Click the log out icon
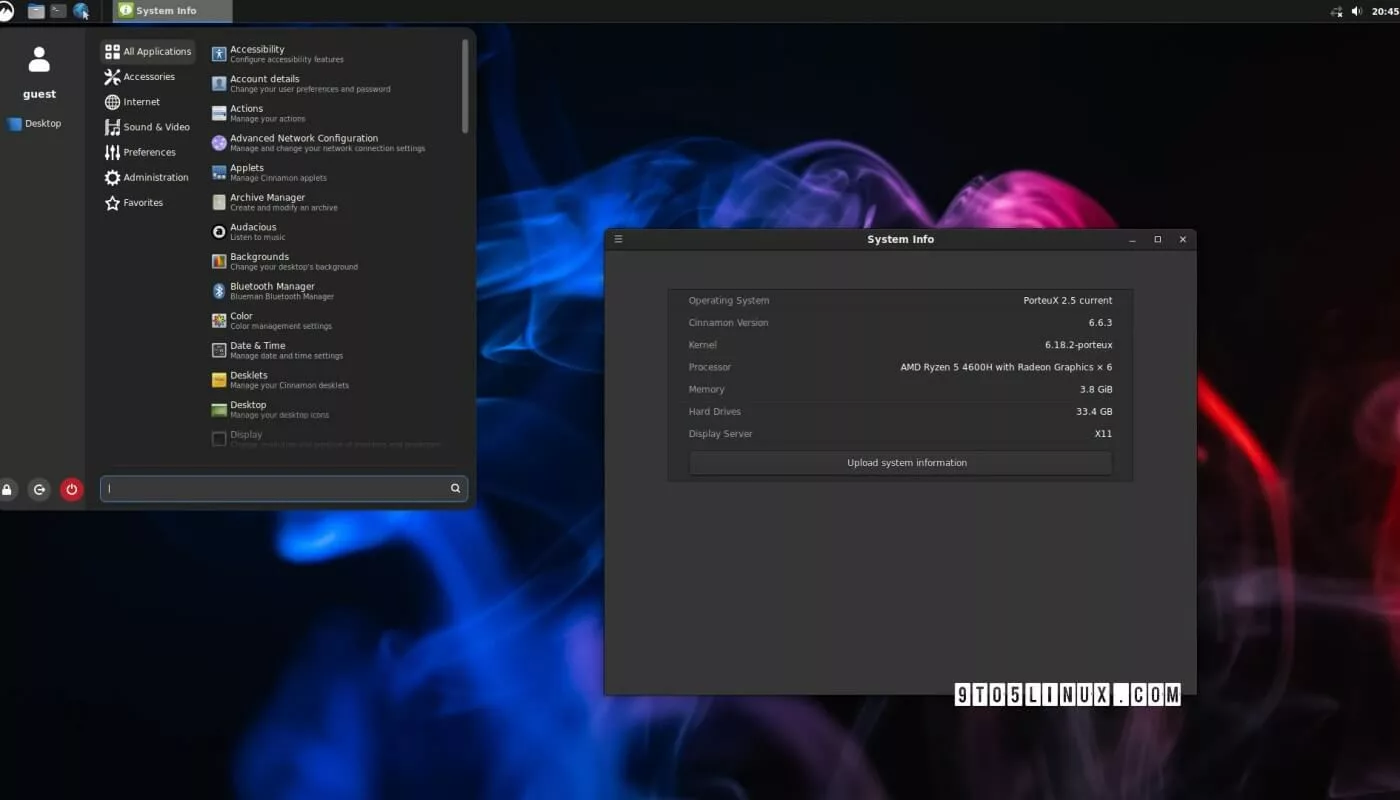The height and width of the screenshot is (800, 1400). click(x=39, y=489)
